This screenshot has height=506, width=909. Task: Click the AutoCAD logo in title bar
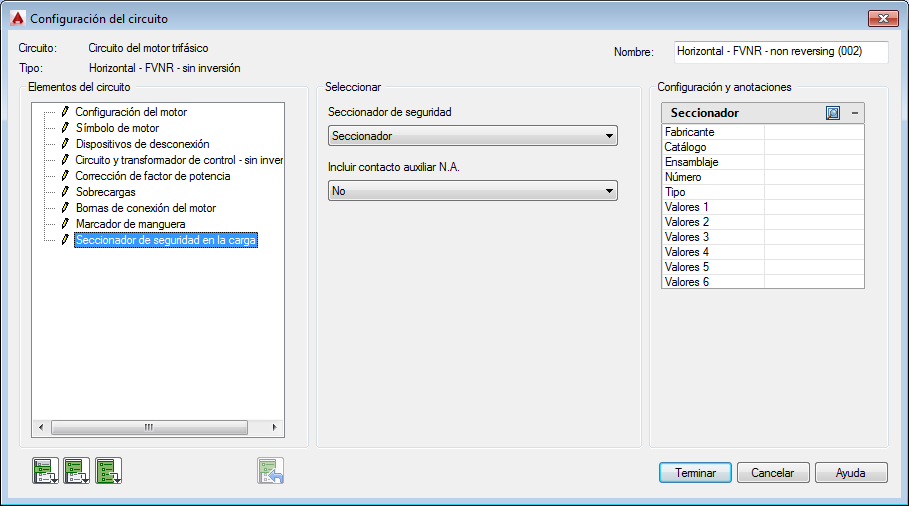coord(17,18)
